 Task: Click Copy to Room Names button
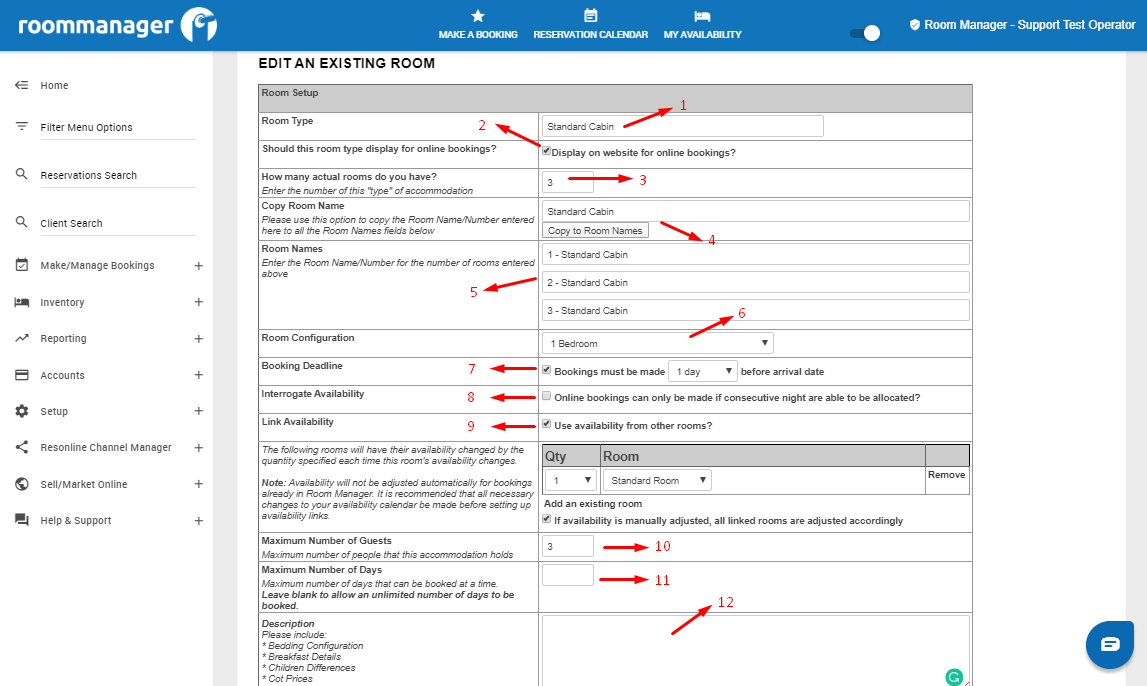(595, 230)
